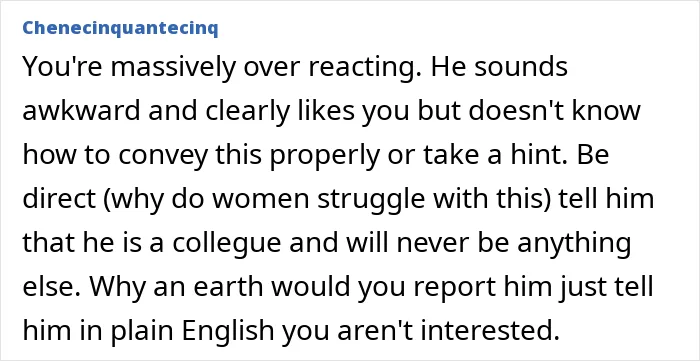The width and height of the screenshot is (700, 361).
Task: Click the word "earth" in sixth line
Action: coord(234,287)
